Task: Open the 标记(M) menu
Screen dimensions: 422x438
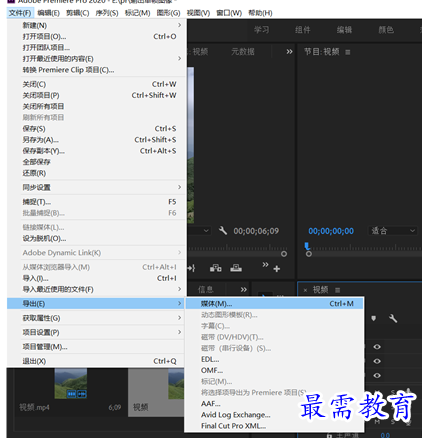Action: pos(137,13)
